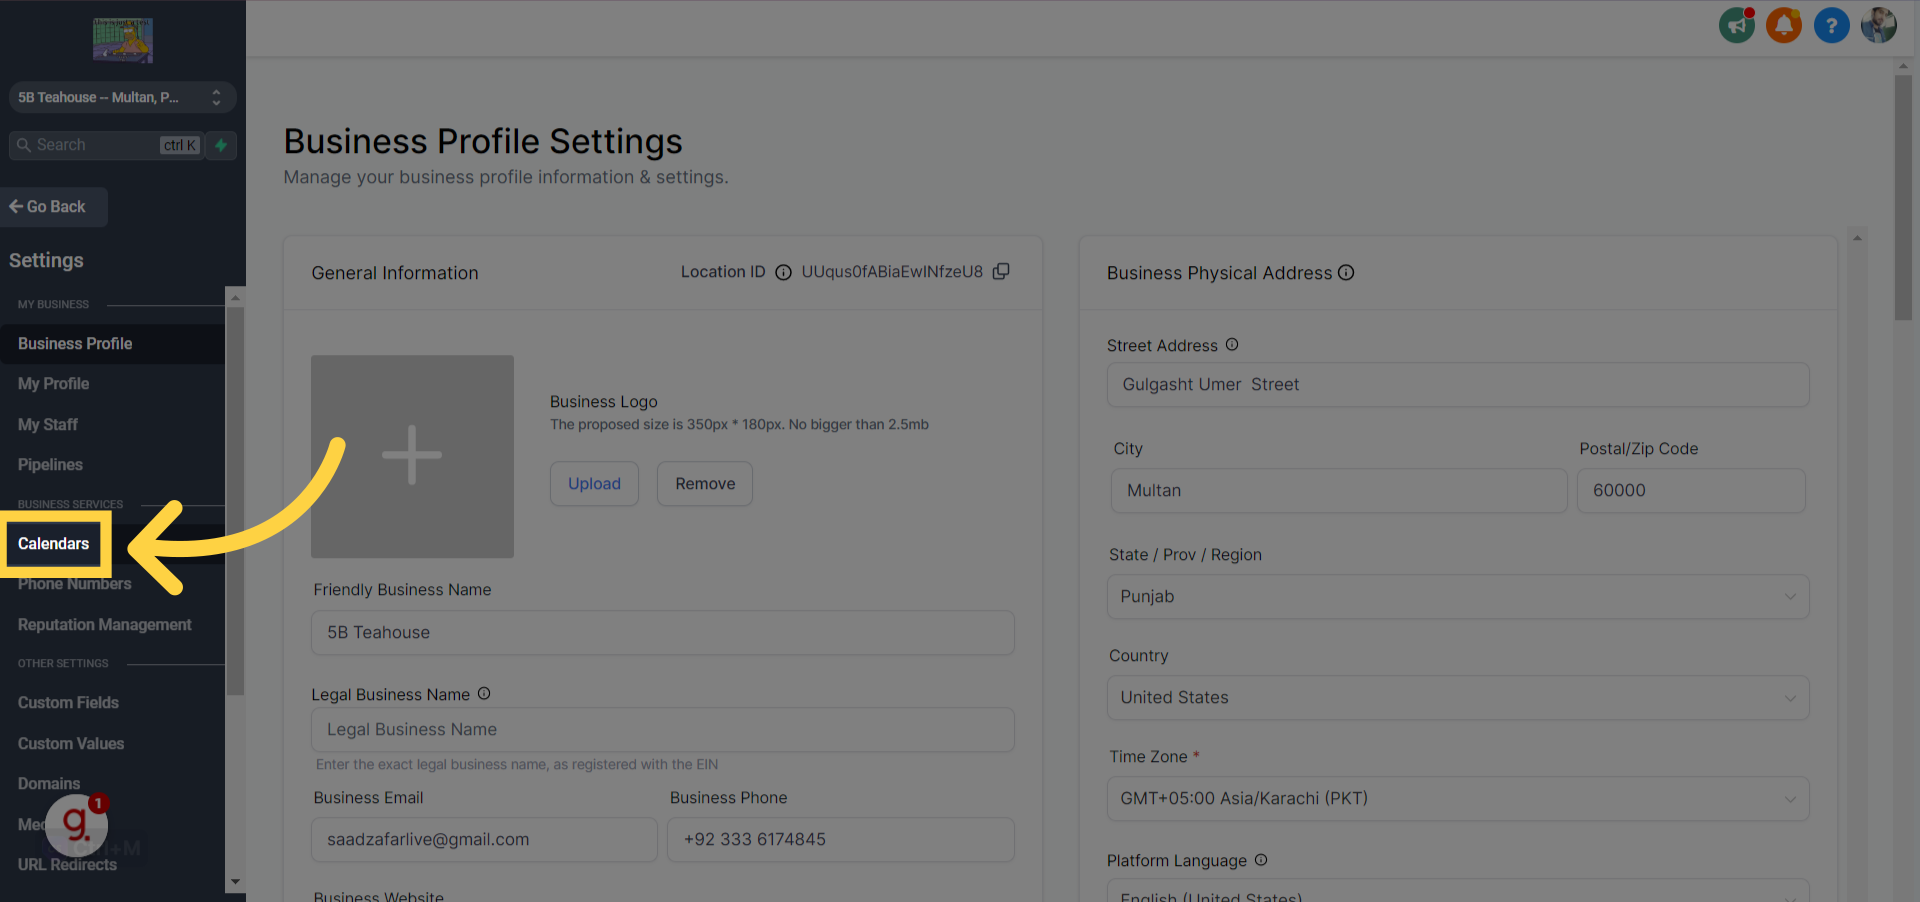The image size is (1920, 902).
Task: Expand the Platform Language dropdown
Action: pyautogui.click(x=1458, y=890)
